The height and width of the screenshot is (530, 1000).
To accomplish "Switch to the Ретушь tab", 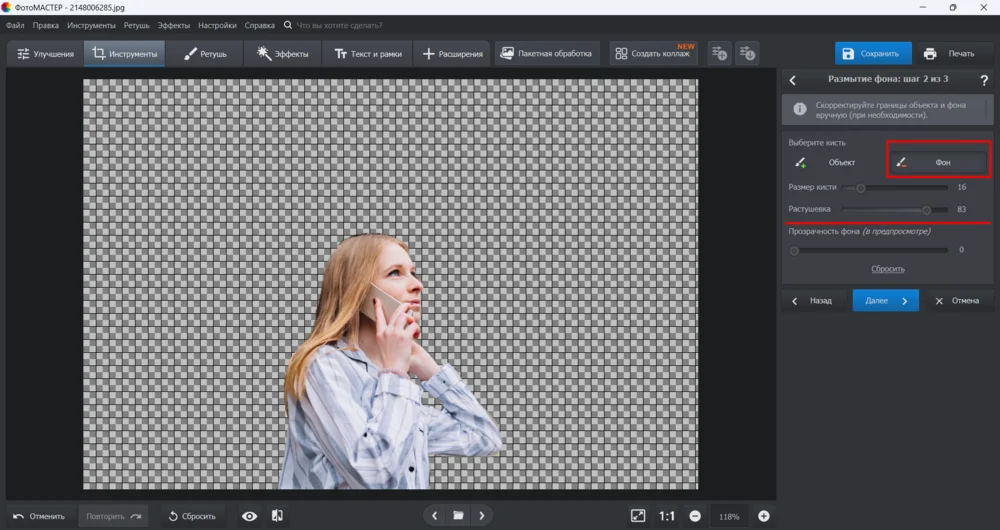I will pos(206,53).
